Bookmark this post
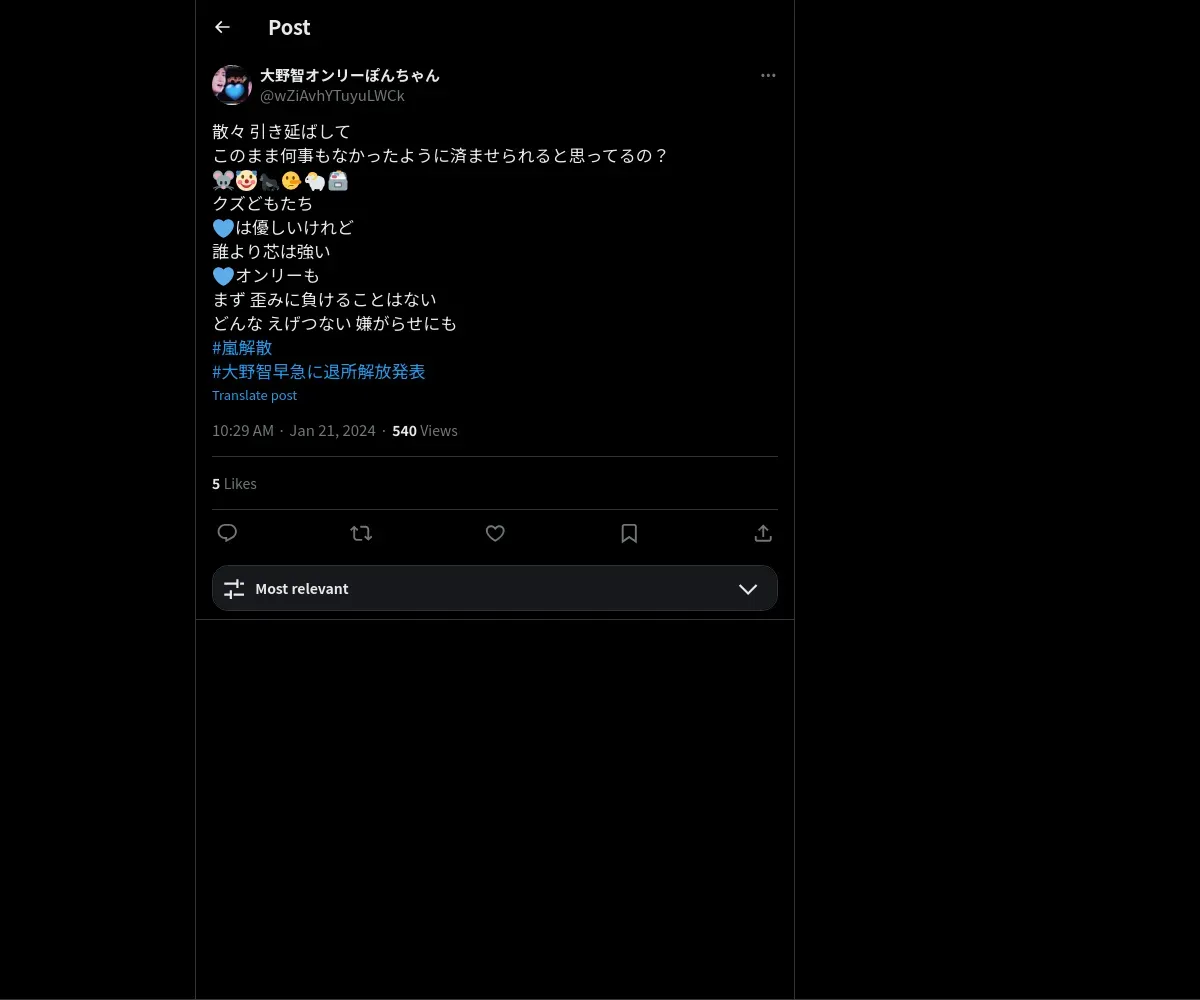Image resolution: width=1200 pixels, height=1000 pixels. pos(629,533)
